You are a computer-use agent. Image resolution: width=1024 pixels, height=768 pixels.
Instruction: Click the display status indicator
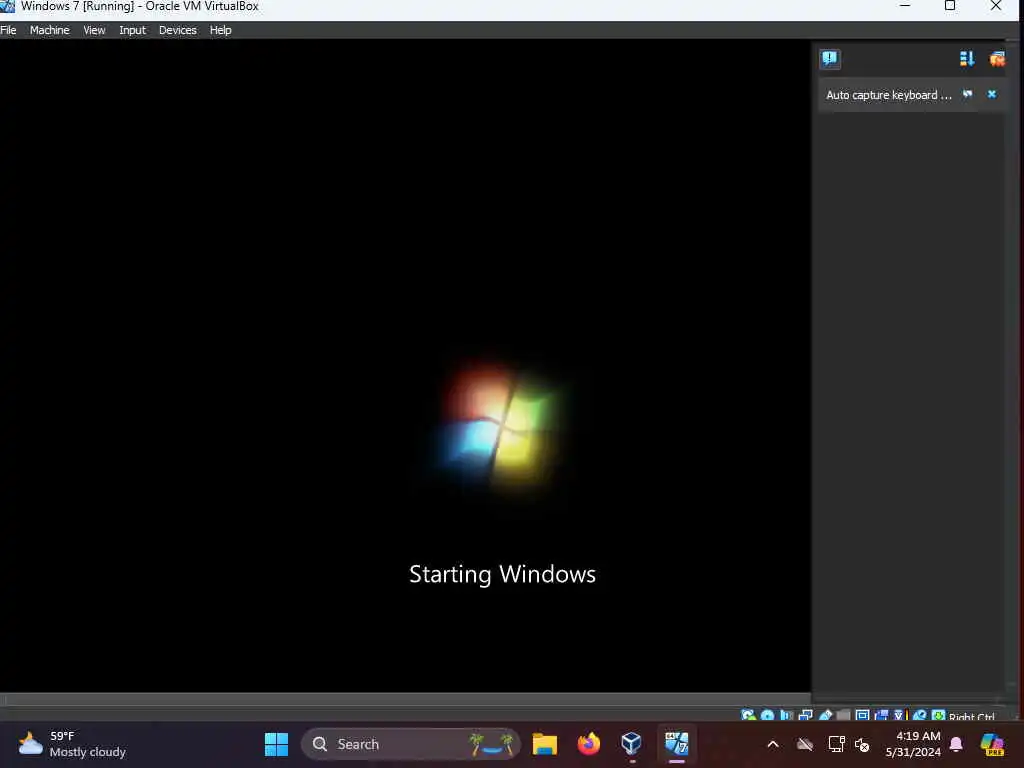(862, 716)
